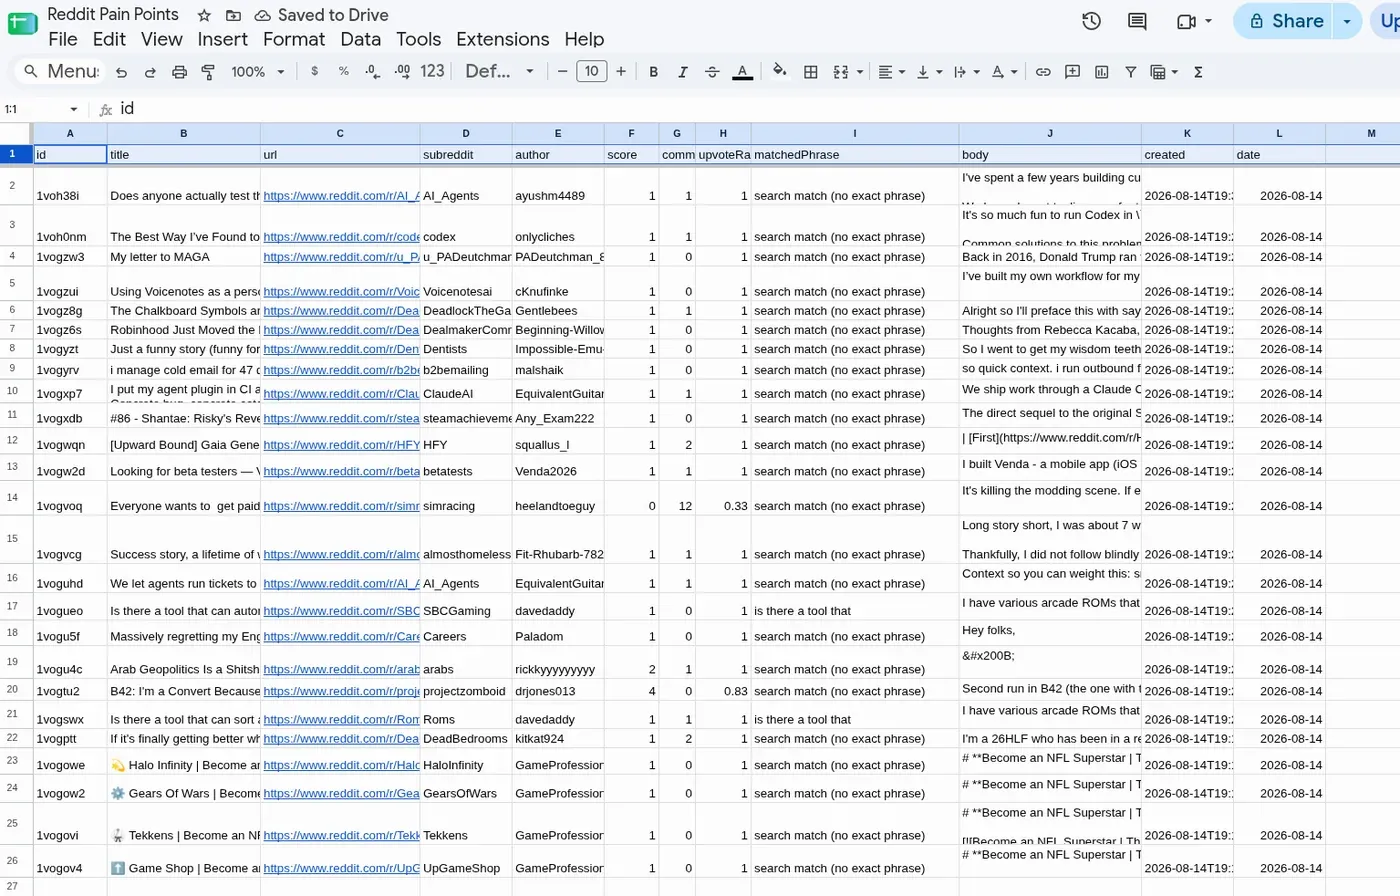Open the vertical align dropdown
Image resolution: width=1400 pixels, height=896 pixels.
coord(929,72)
